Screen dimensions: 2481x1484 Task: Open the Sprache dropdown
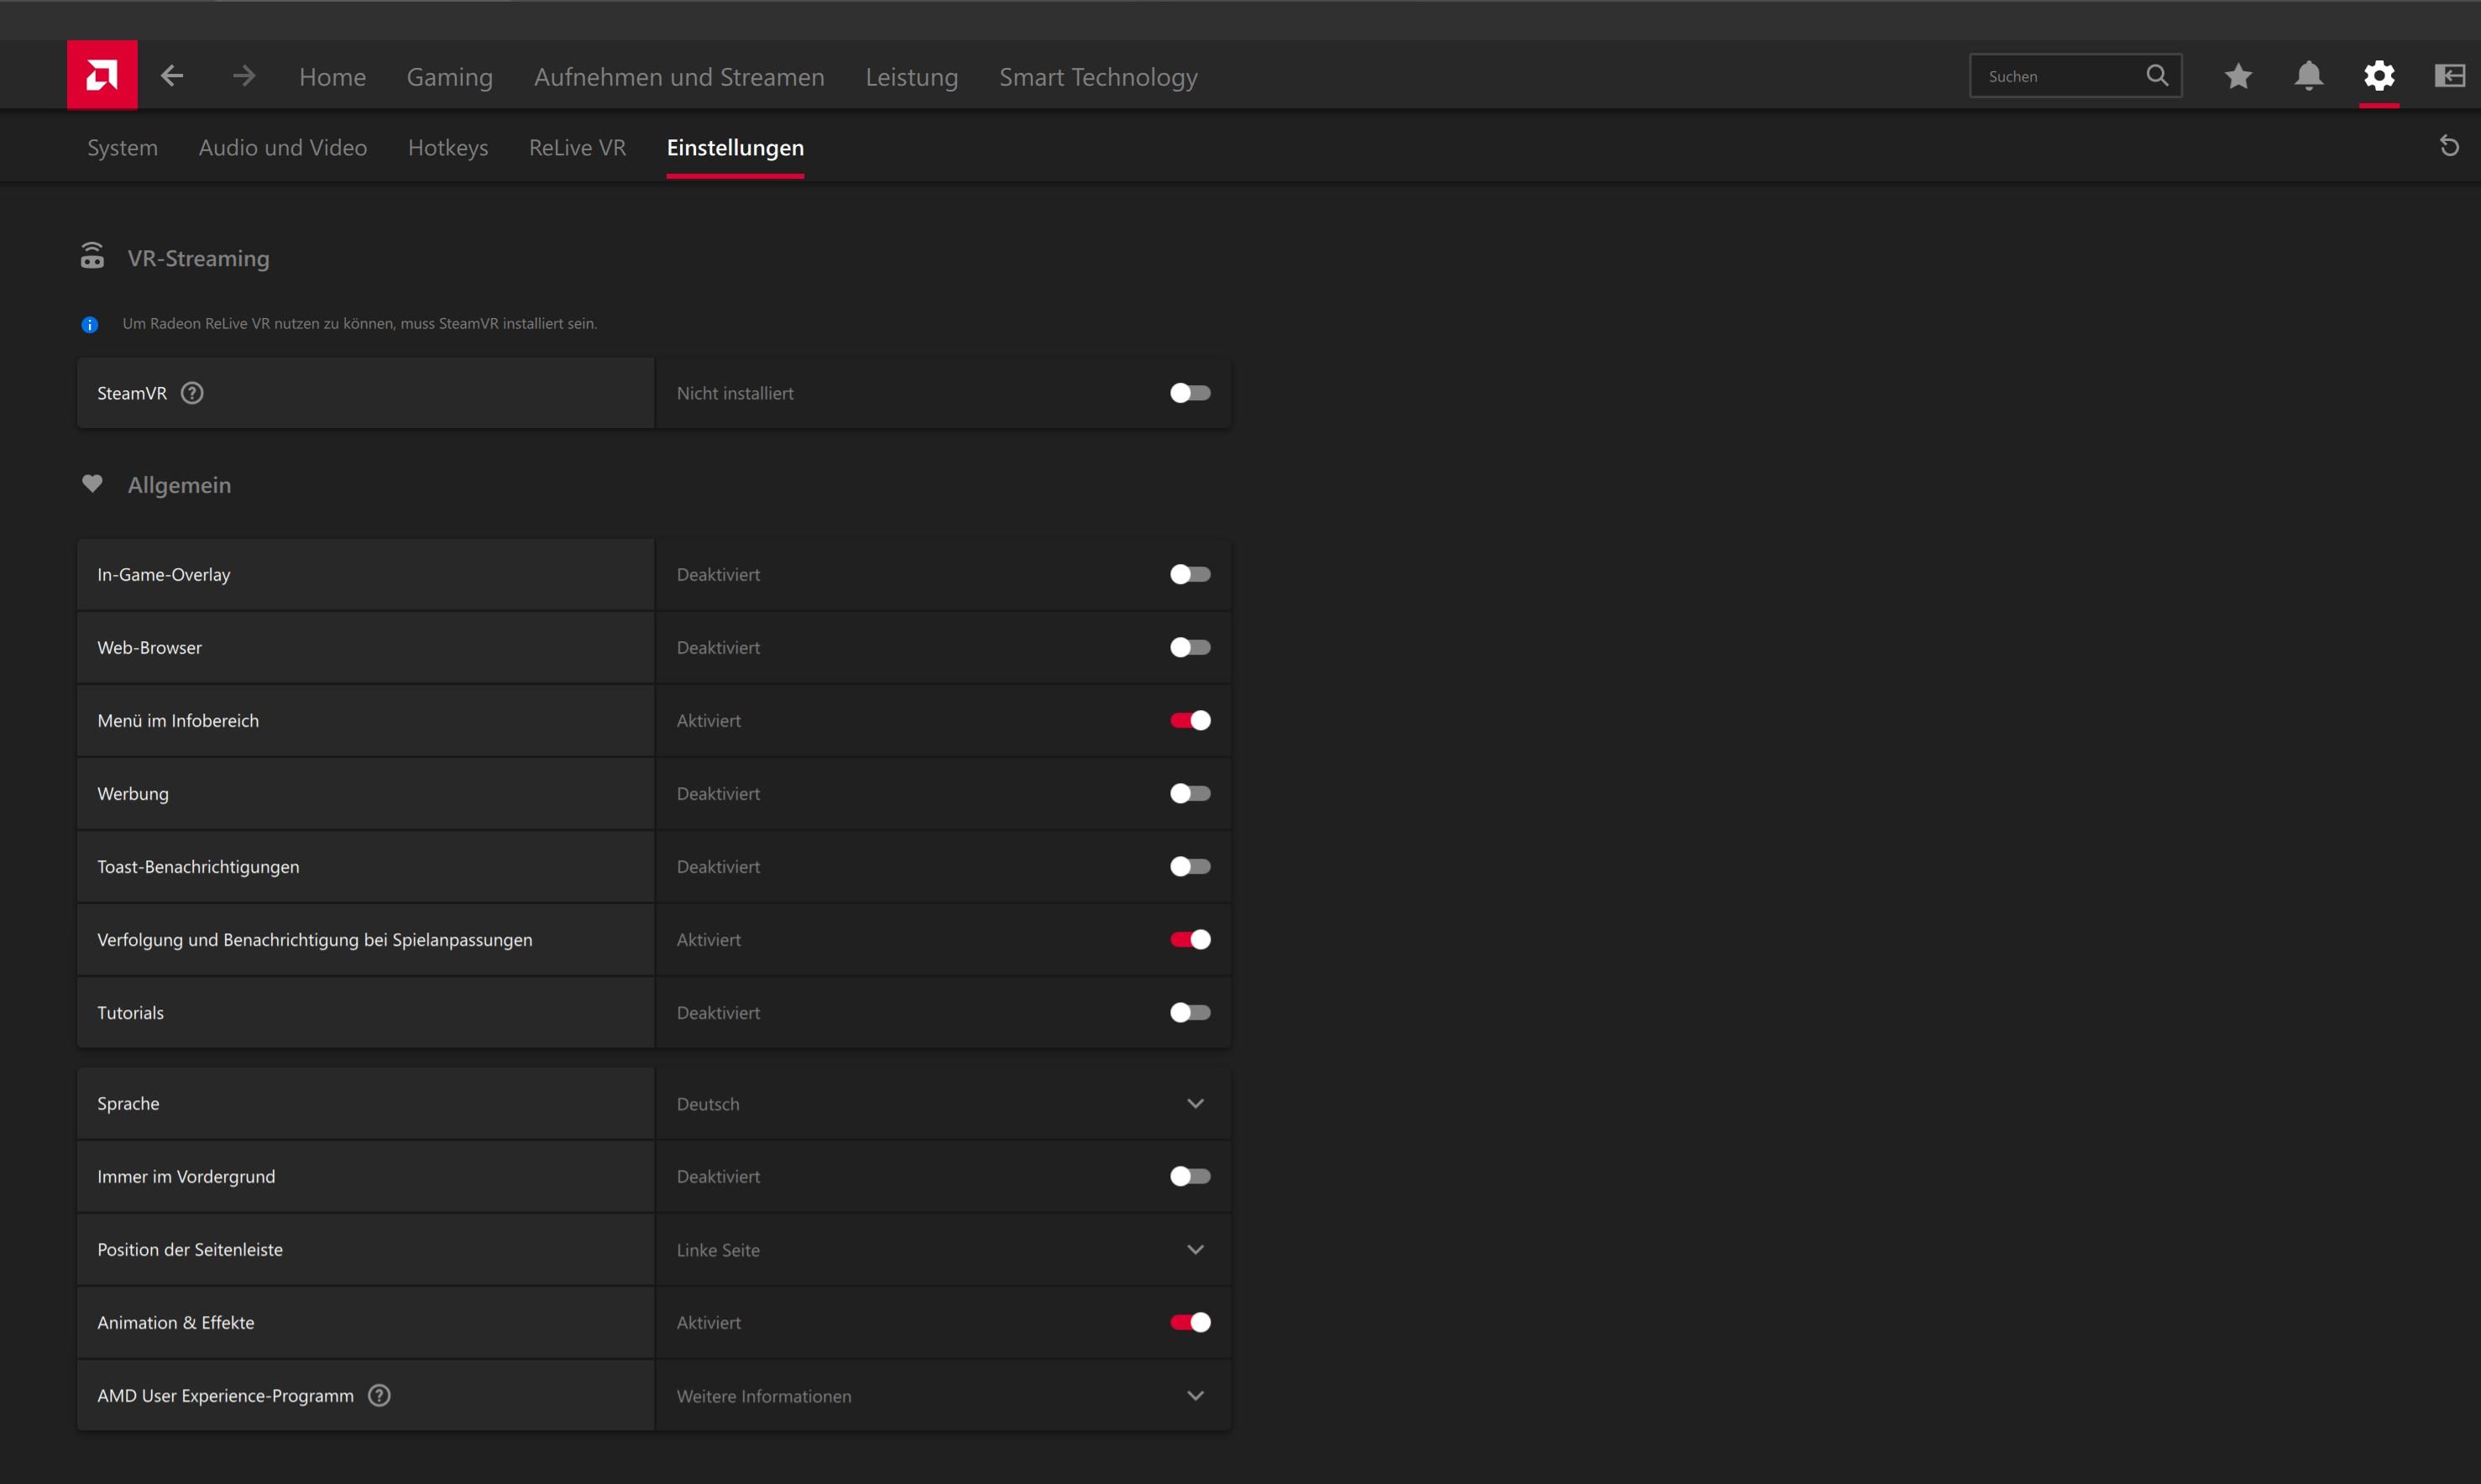click(x=942, y=1103)
